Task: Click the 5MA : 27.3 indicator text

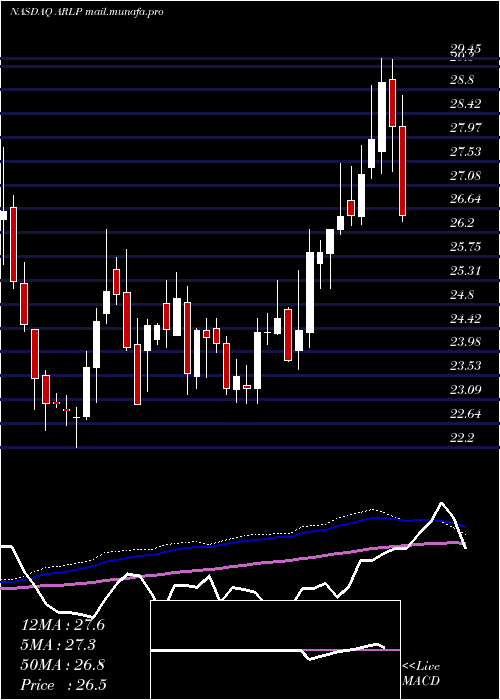Action: [x=59, y=645]
